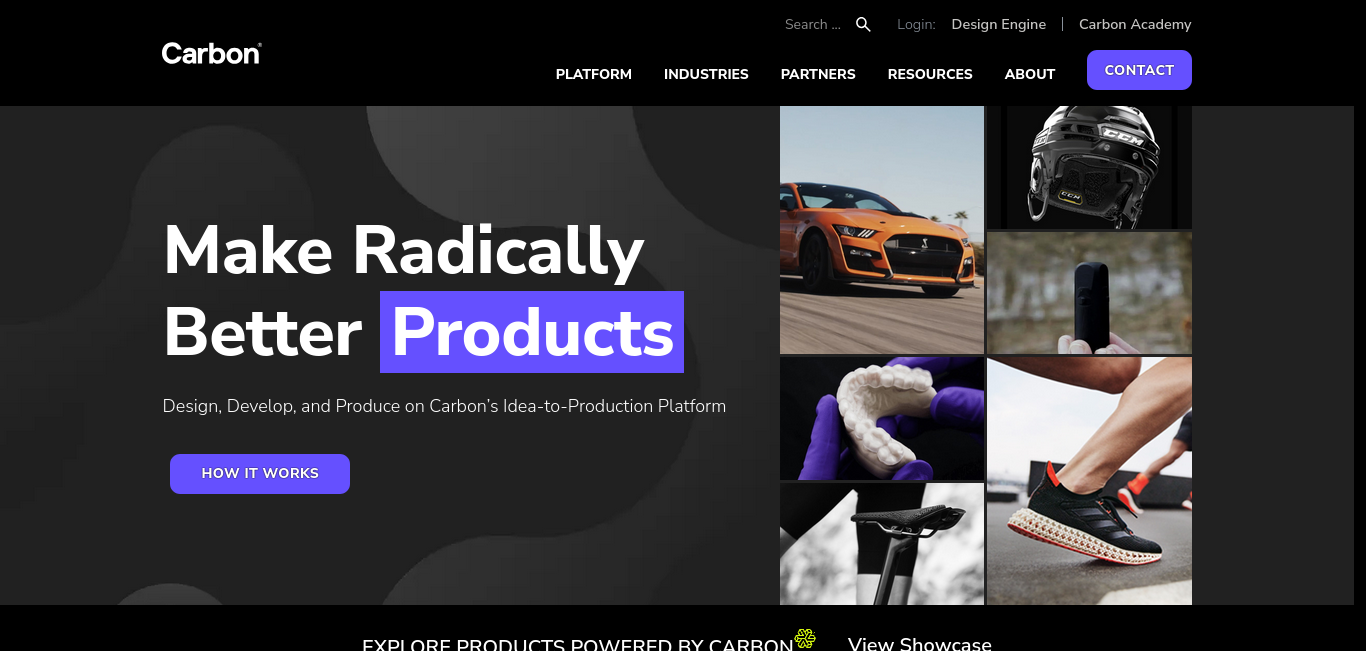Open the PLATFORM menu
Screen dimensions: 1366x651
point(594,74)
